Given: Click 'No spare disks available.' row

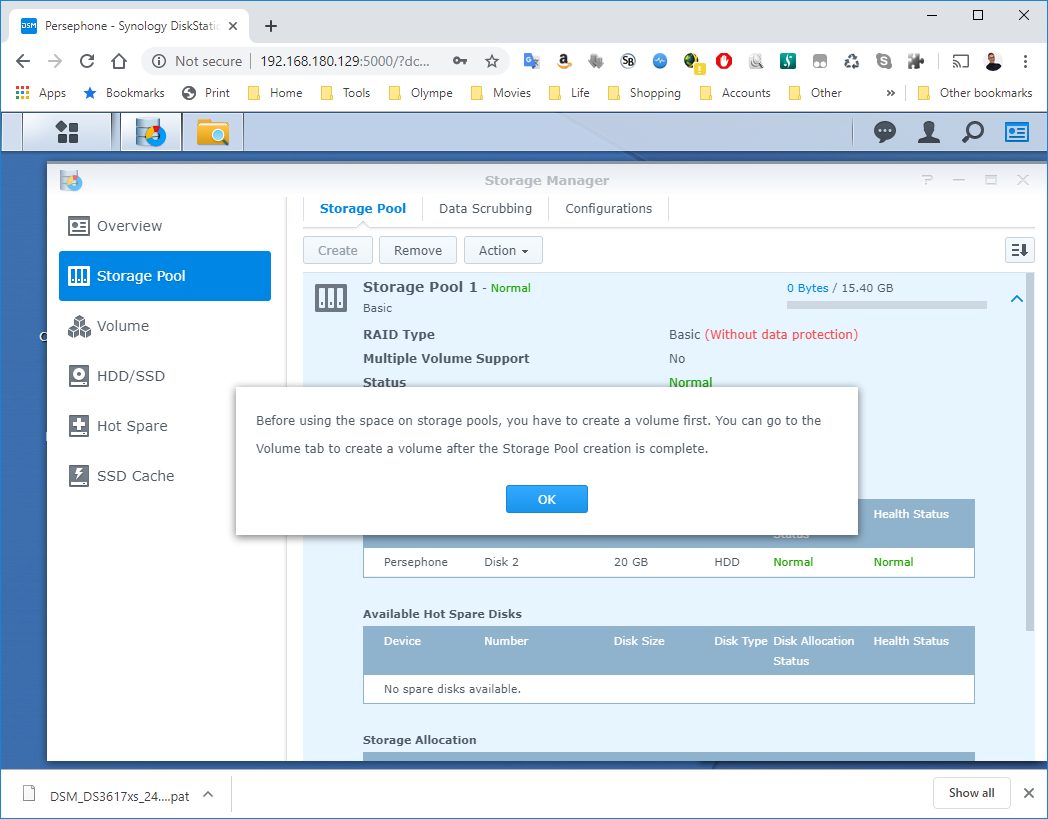Looking at the screenshot, I should click(x=668, y=689).
